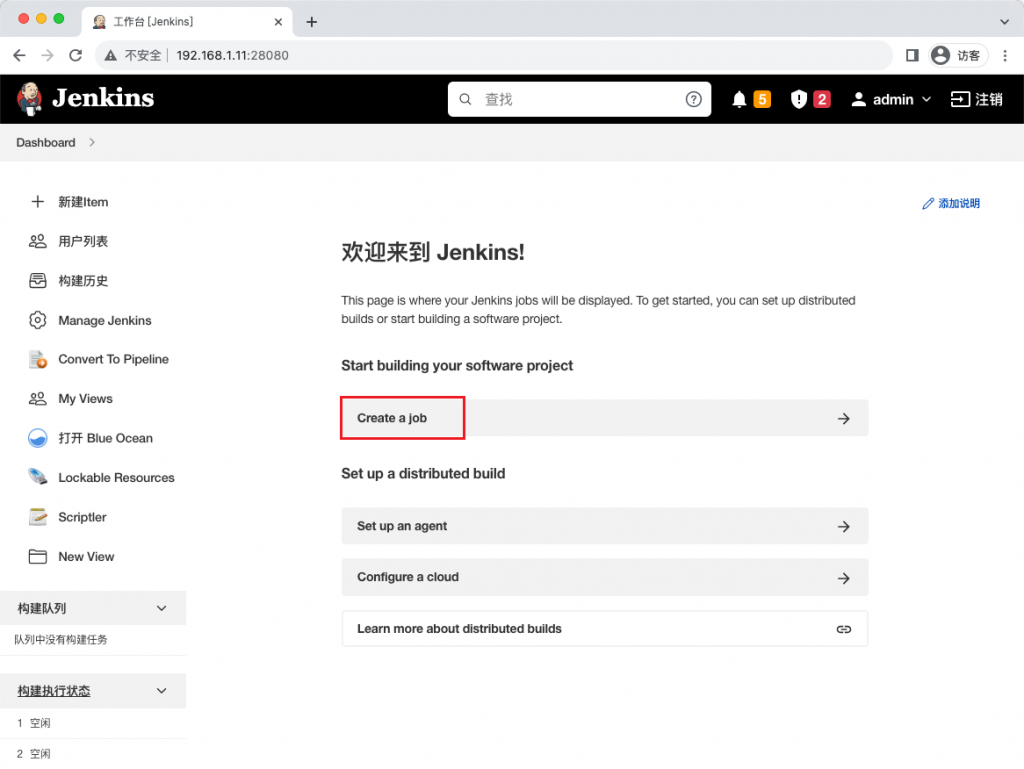Click the 构建执行状态 heading link

click(x=54, y=691)
